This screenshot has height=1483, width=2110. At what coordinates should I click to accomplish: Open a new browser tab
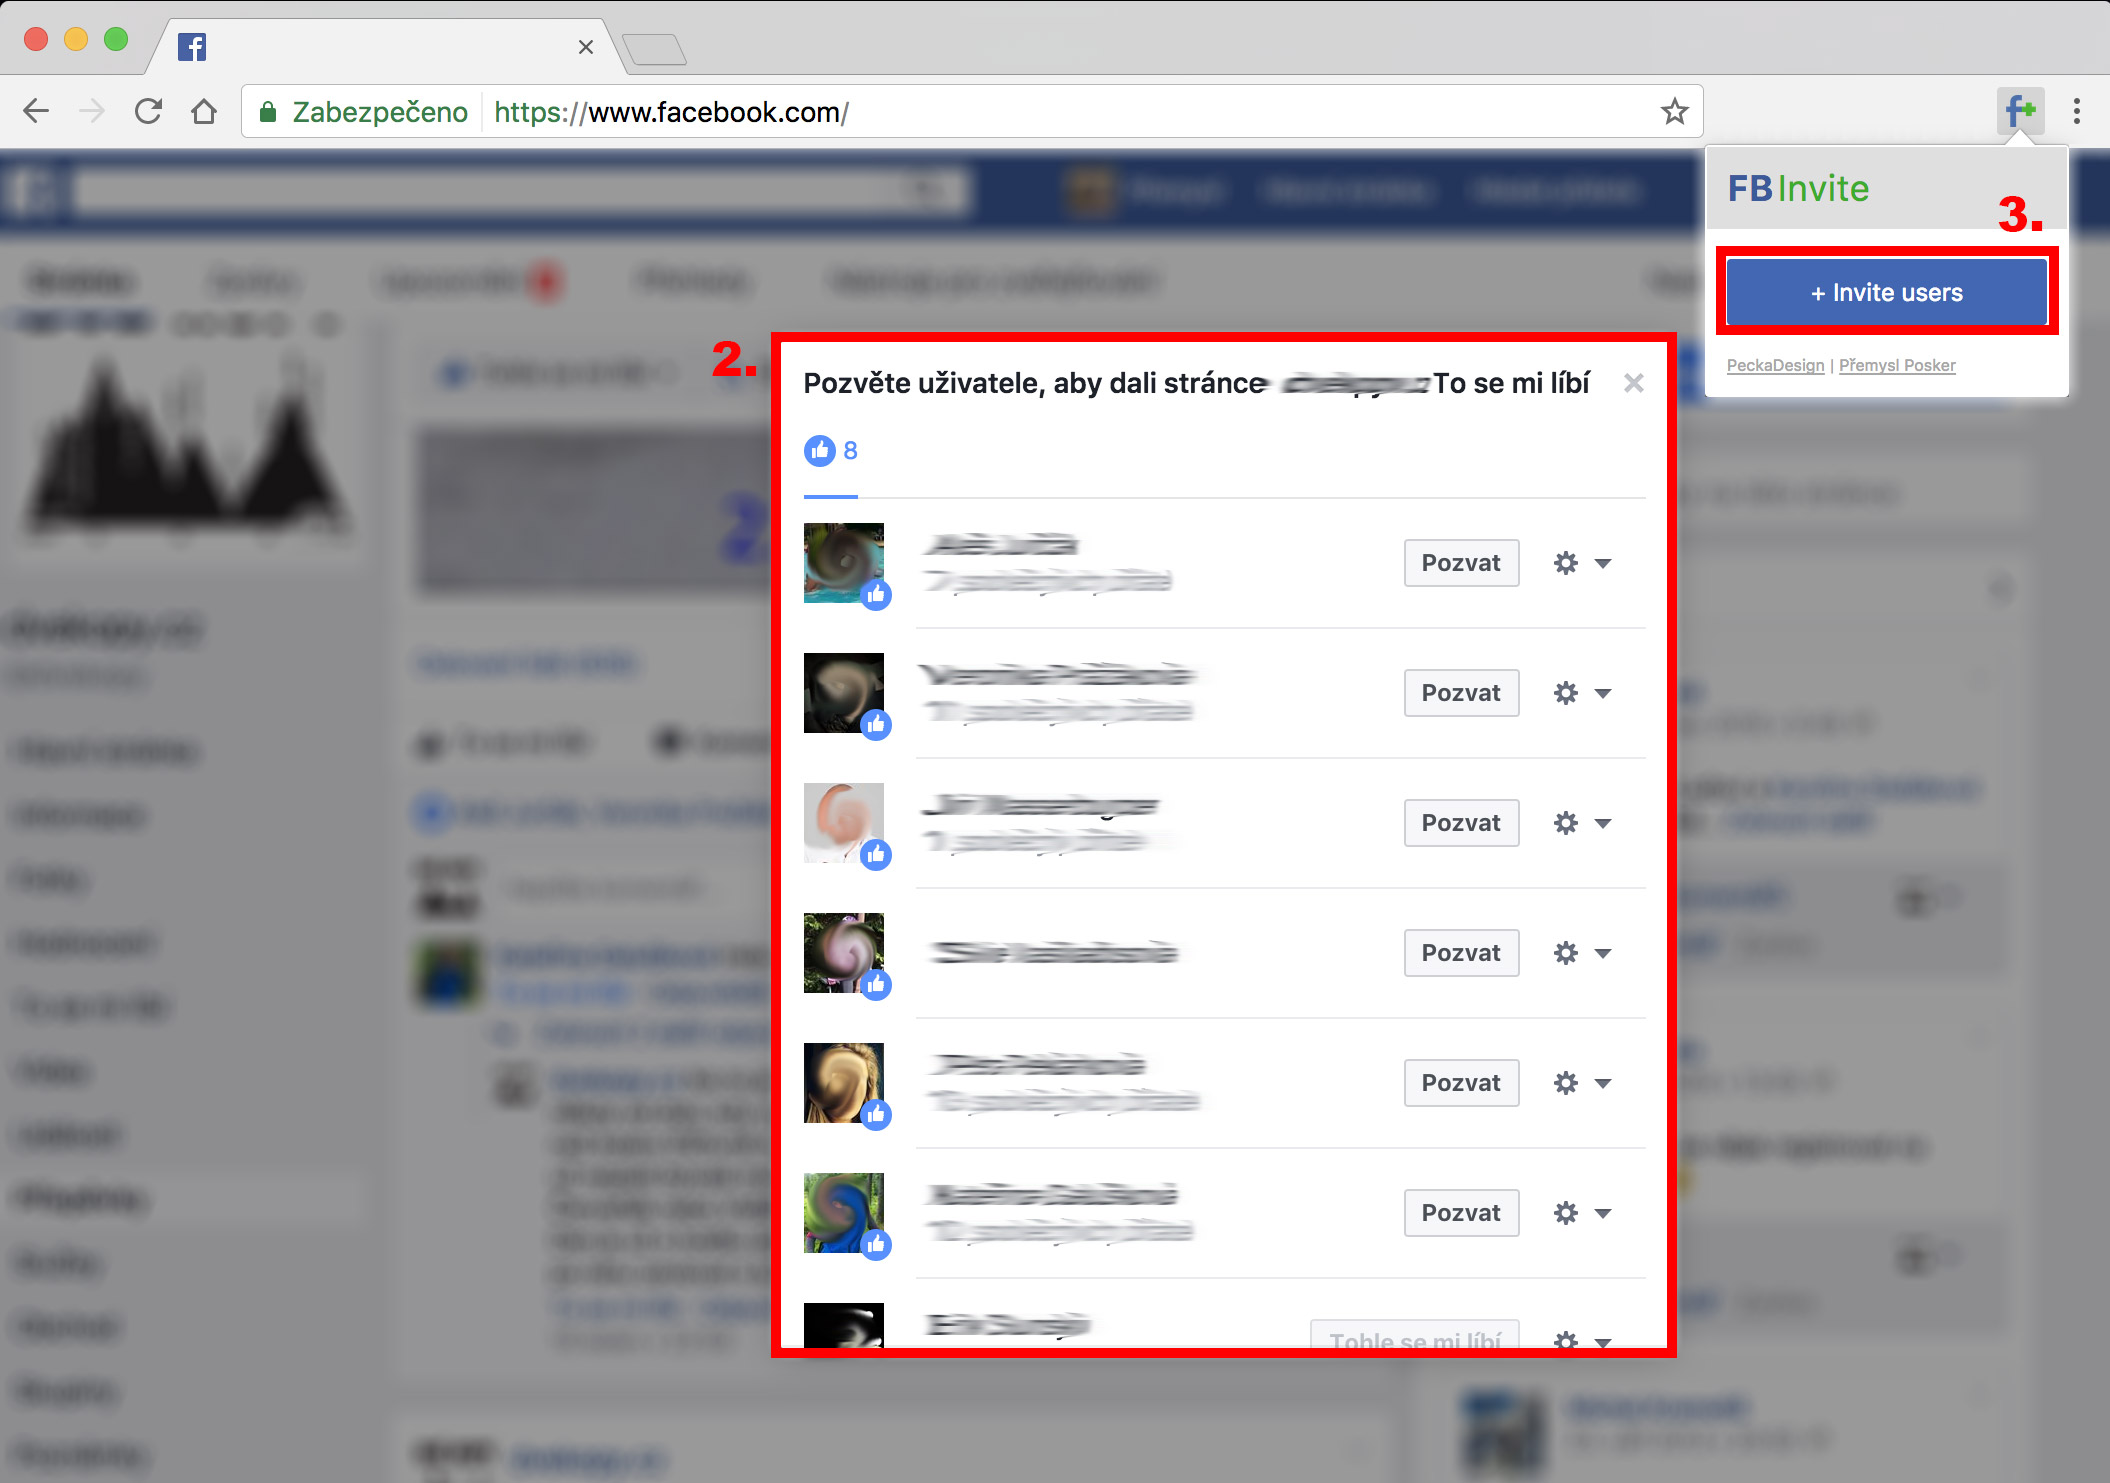click(654, 49)
